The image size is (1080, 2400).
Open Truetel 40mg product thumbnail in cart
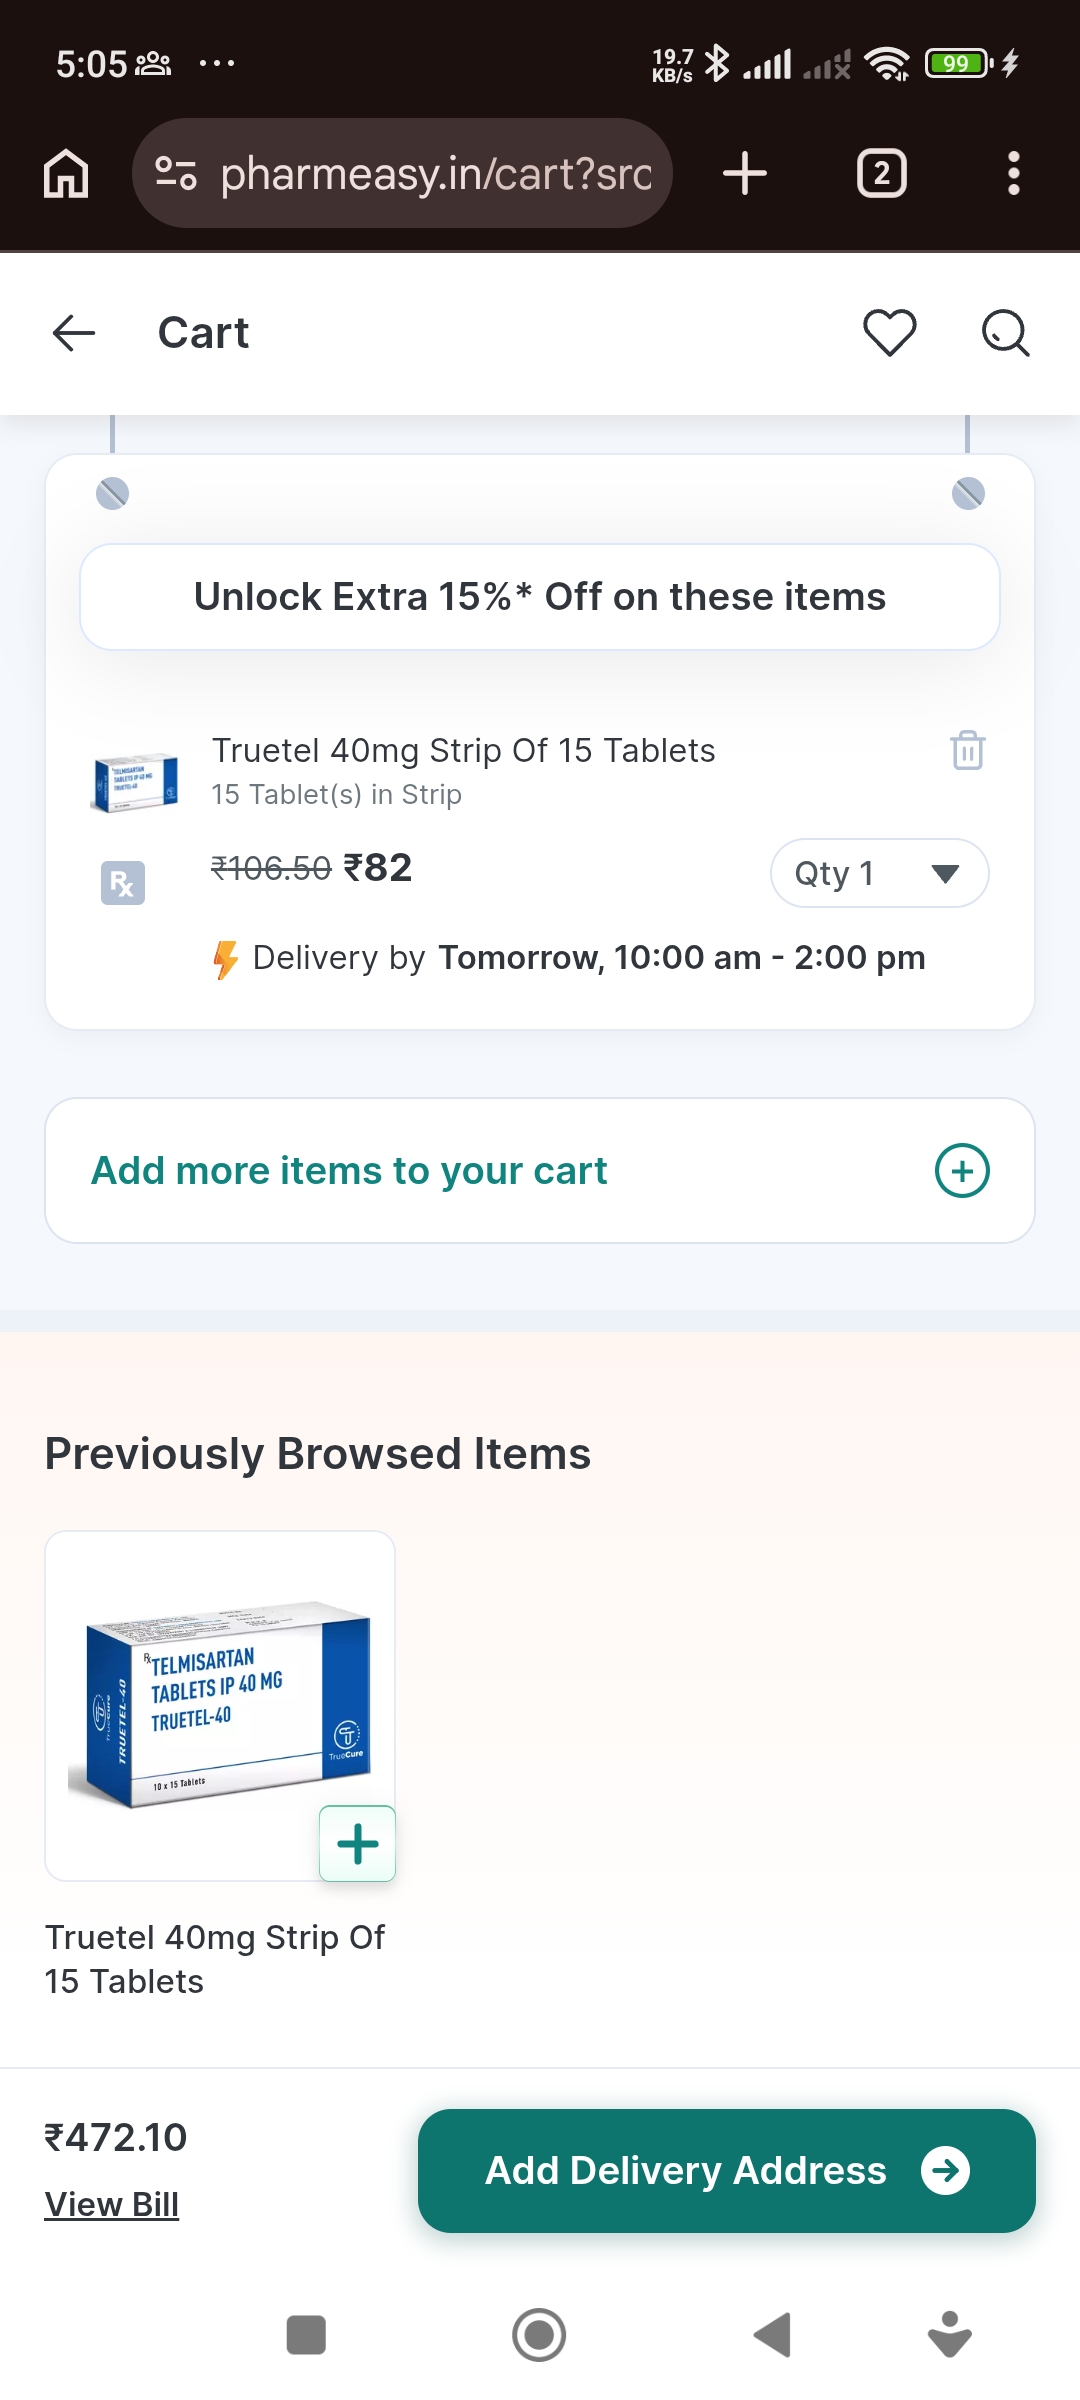(x=135, y=781)
